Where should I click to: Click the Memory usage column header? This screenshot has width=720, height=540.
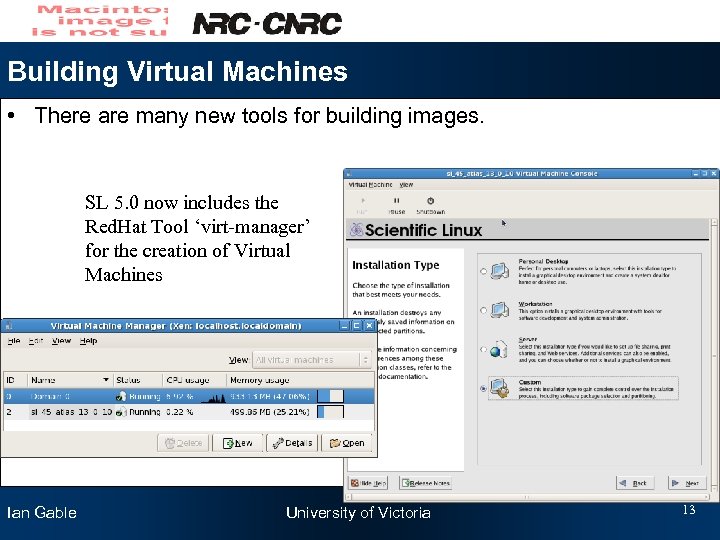[x=300, y=380]
